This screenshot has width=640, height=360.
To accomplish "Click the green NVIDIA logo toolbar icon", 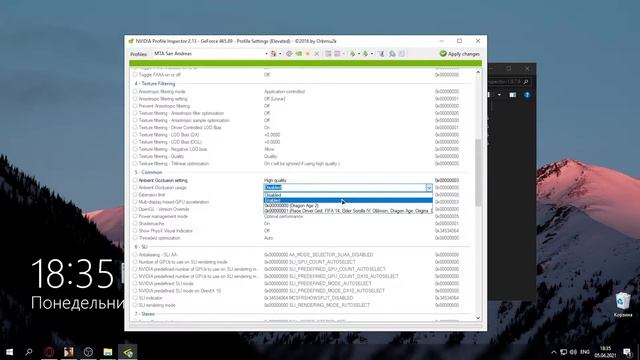I will (298, 53).
